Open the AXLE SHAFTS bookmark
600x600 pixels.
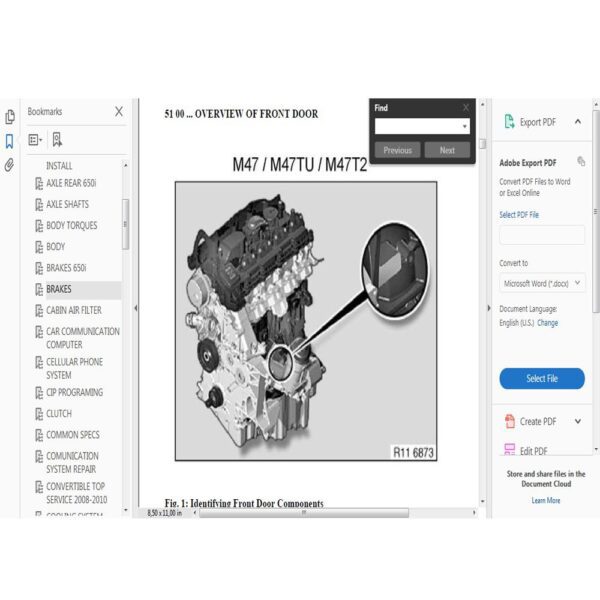[67, 204]
